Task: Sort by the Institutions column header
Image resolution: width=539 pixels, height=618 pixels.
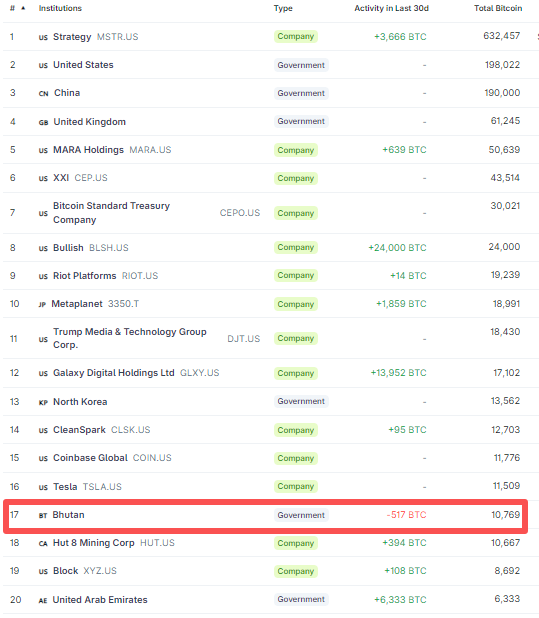Action: (60, 8)
